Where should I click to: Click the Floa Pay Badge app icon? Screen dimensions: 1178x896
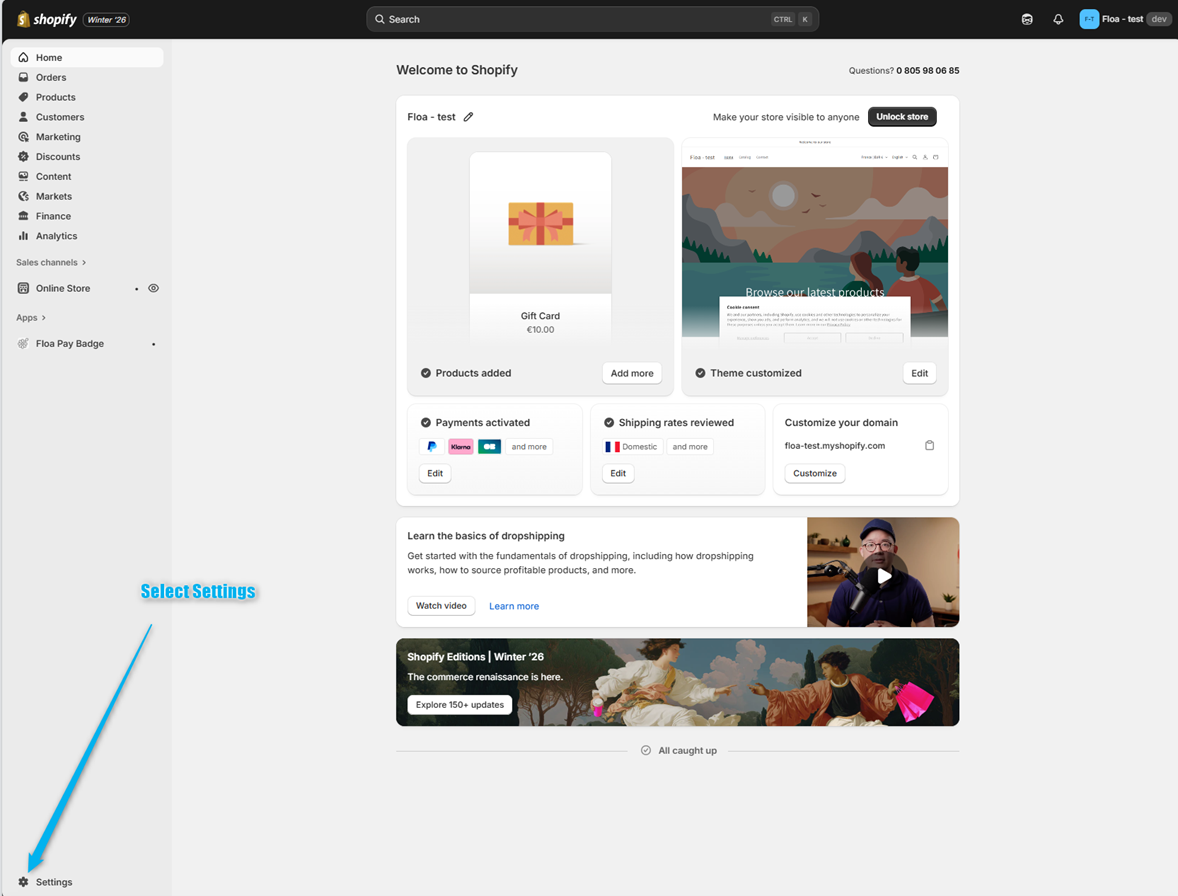tap(23, 343)
